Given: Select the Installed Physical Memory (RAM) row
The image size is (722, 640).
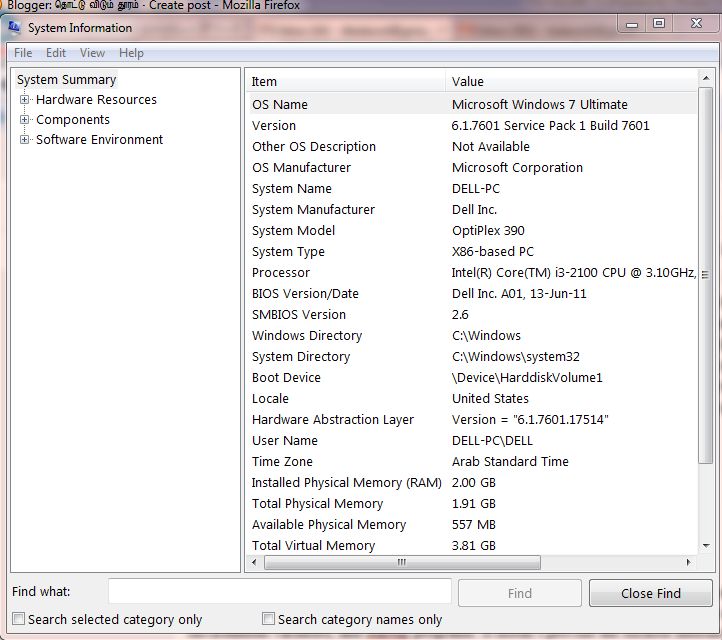Looking at the screenshot, I should [472, 483].
